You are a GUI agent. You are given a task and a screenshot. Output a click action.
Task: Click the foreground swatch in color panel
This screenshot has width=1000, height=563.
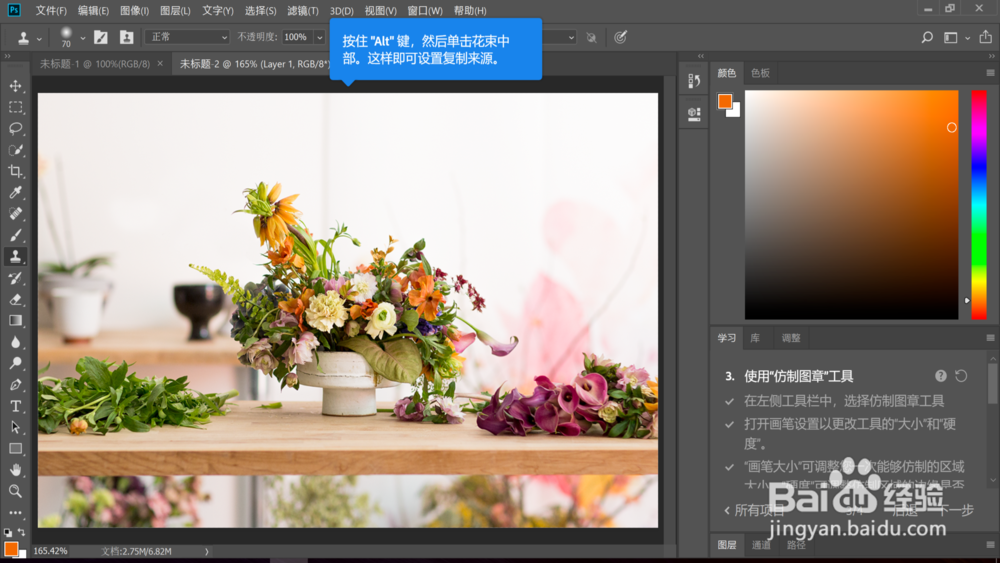pos(724,101)
